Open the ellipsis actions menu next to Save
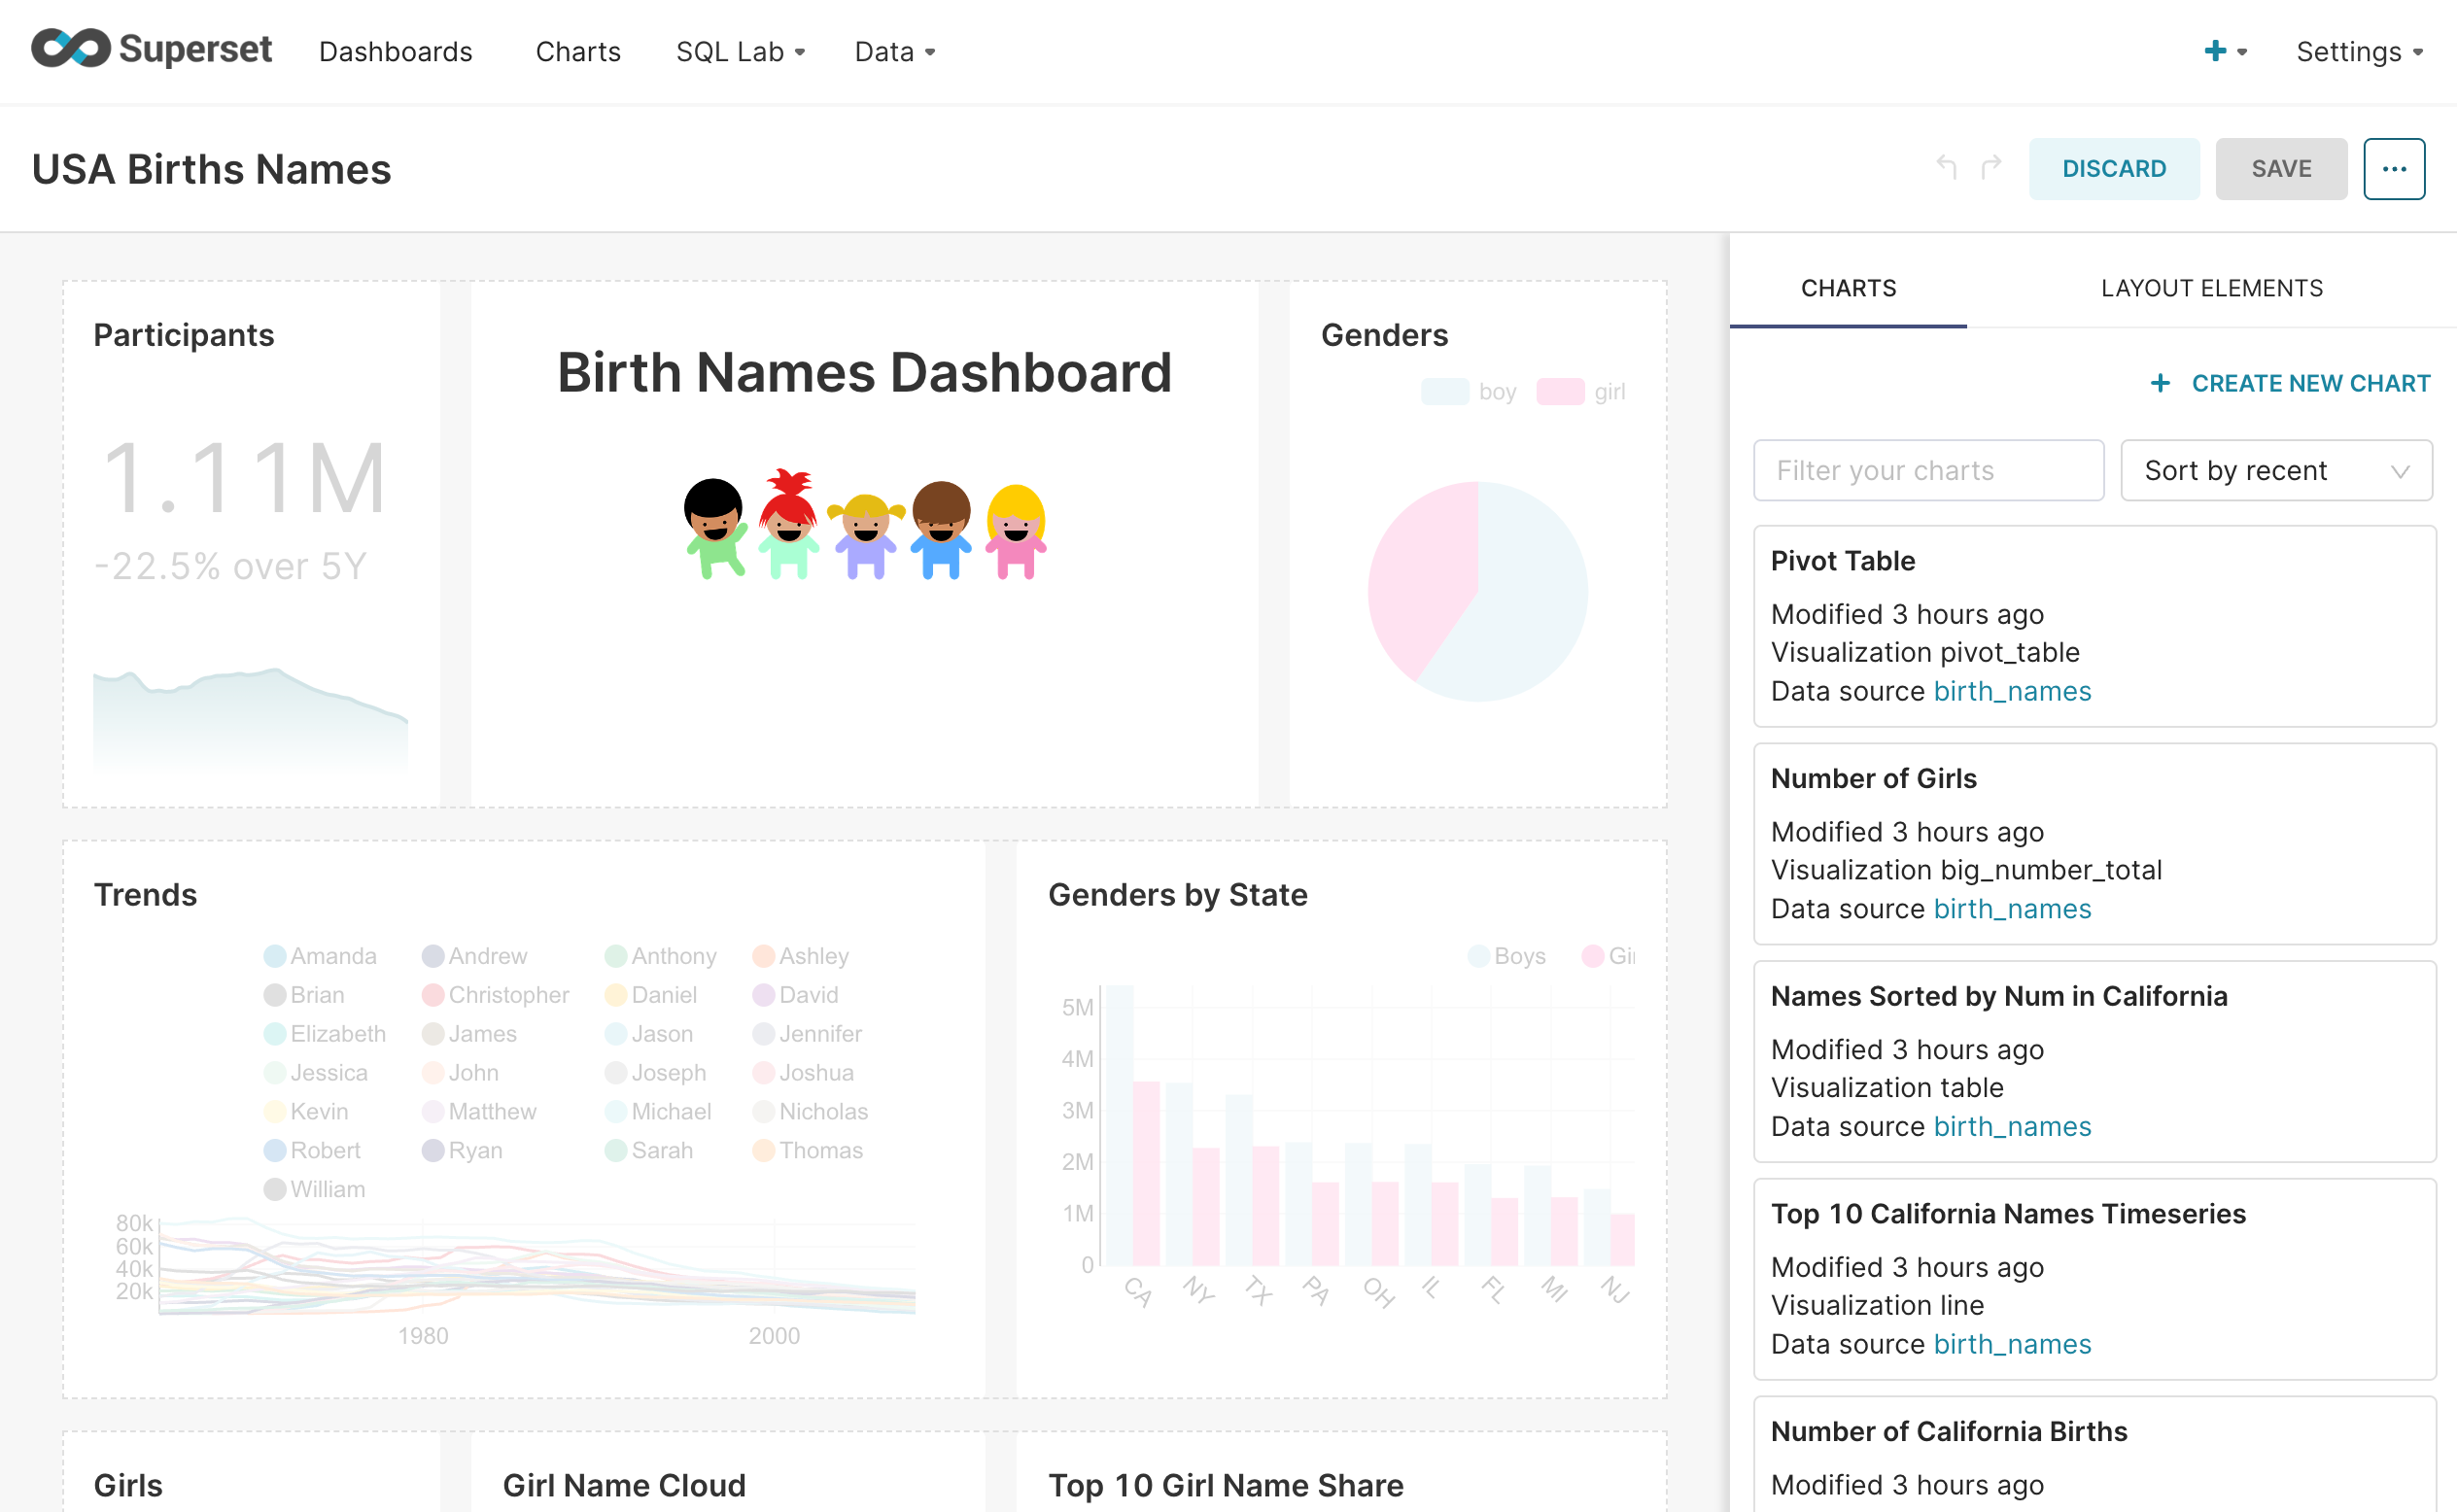The width and height of the screenshot is (2457, 1512). coord(2395,168)
